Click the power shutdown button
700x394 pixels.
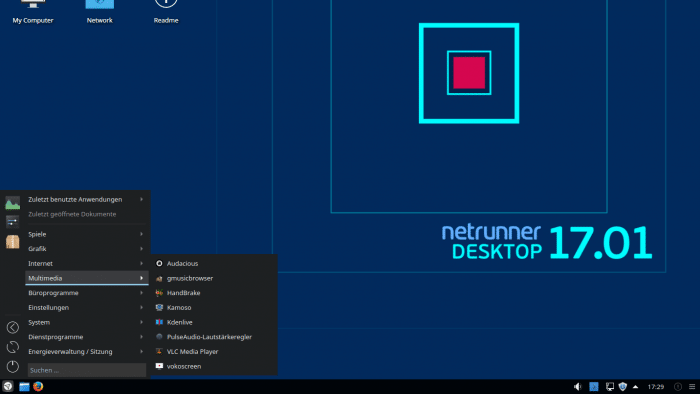tap(12, 366)
